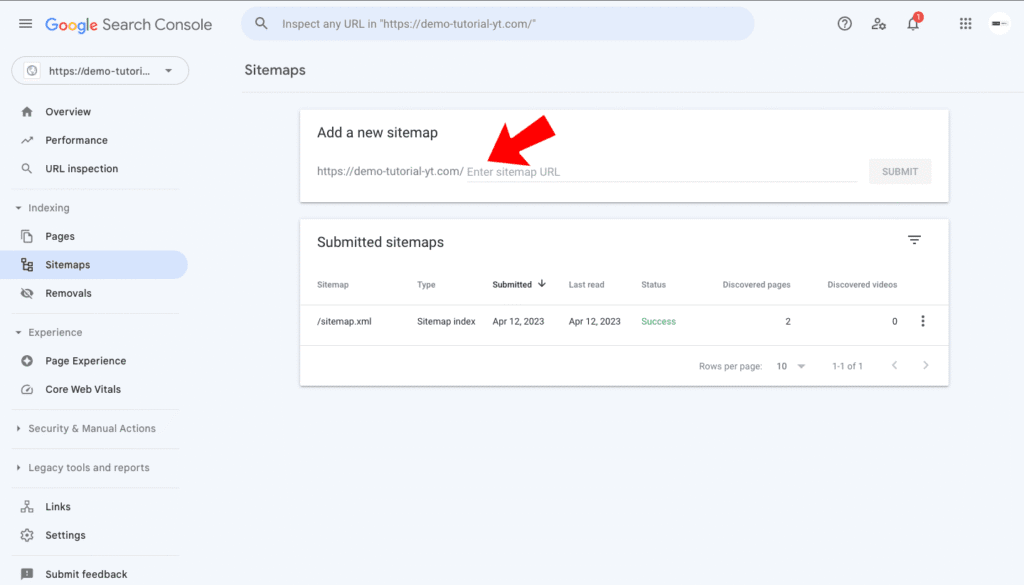Open the Google apps launcher grid
Image resolution: width=1024 pixels, height=585 pixels.
(965, 23)
